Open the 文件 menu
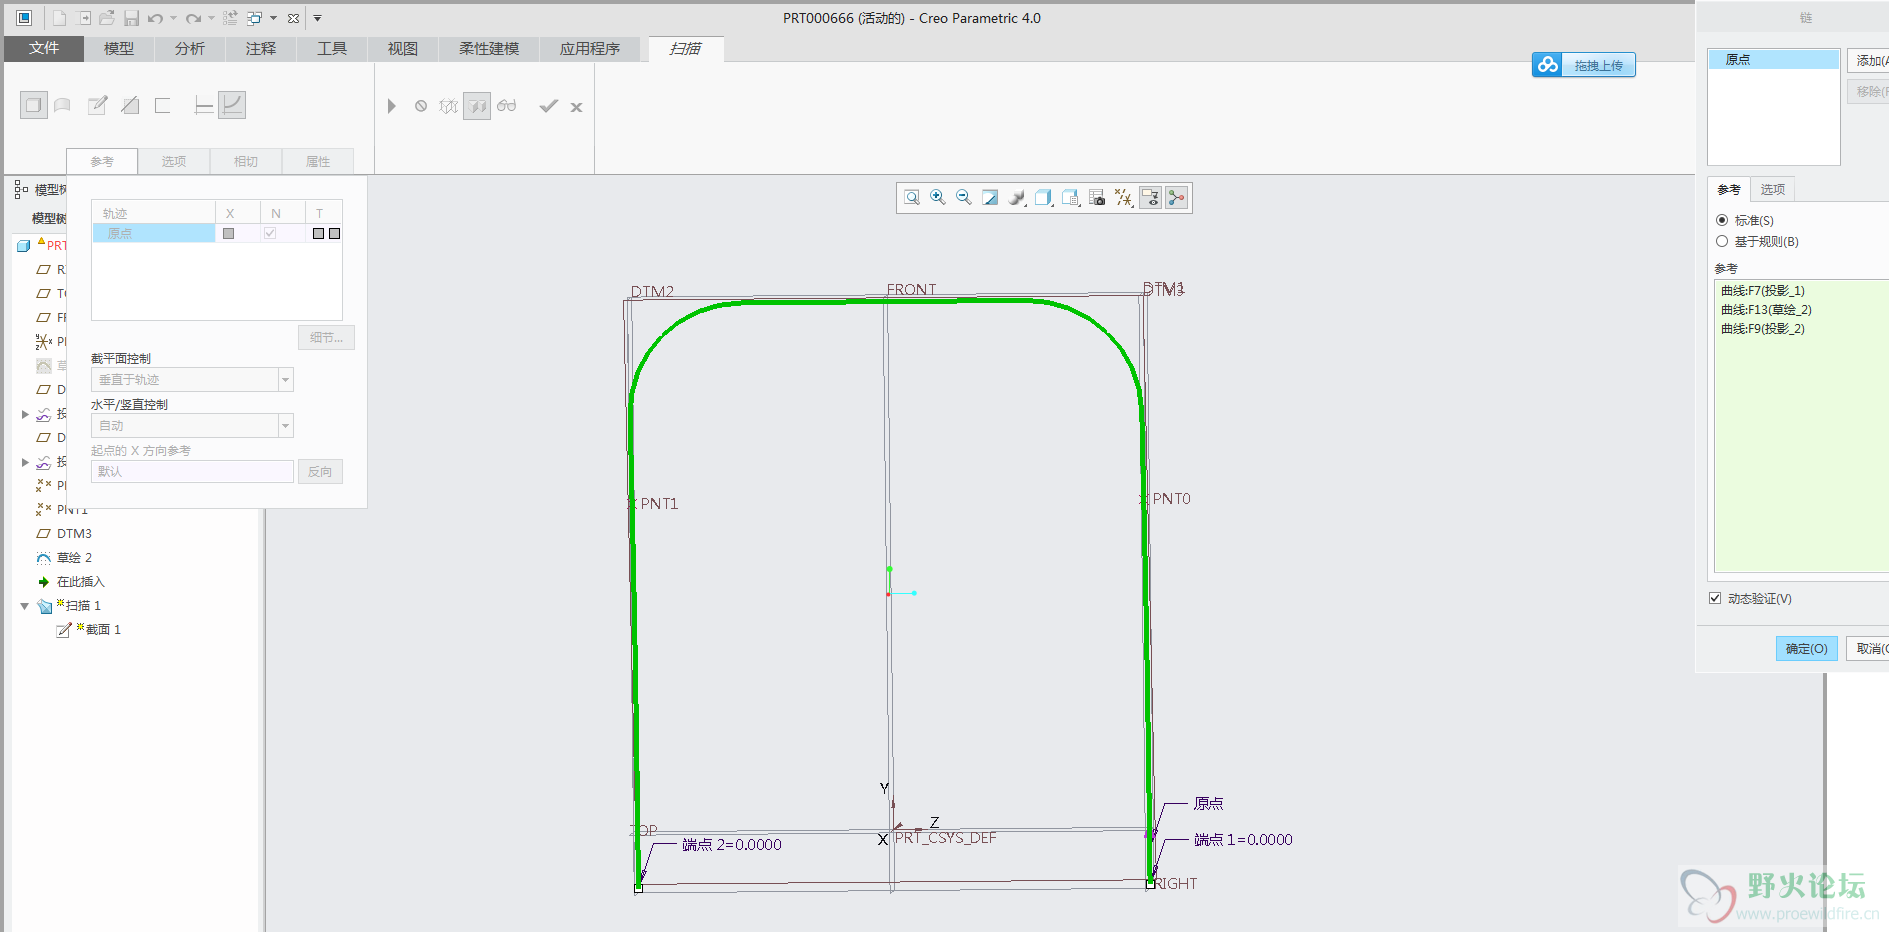The width and height of the screenshot is (1889, 932). coord(44,48)
